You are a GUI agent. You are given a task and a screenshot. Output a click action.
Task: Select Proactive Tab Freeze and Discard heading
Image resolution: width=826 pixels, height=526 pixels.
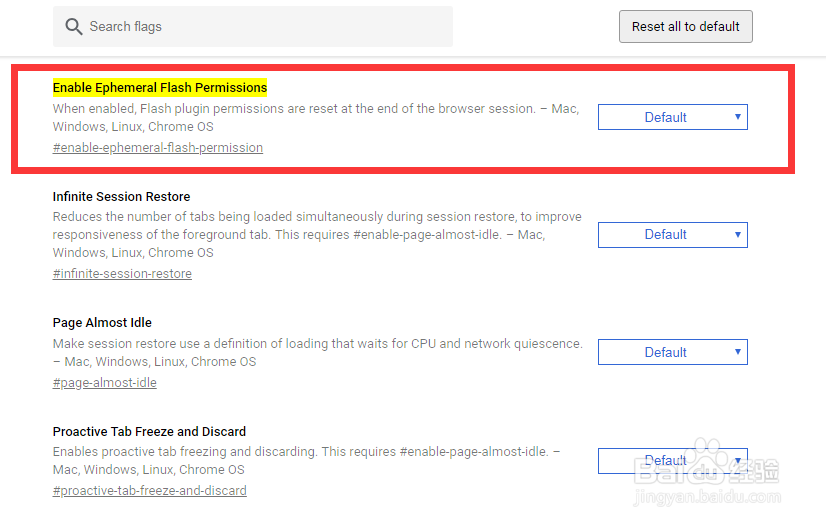point(149,431)
